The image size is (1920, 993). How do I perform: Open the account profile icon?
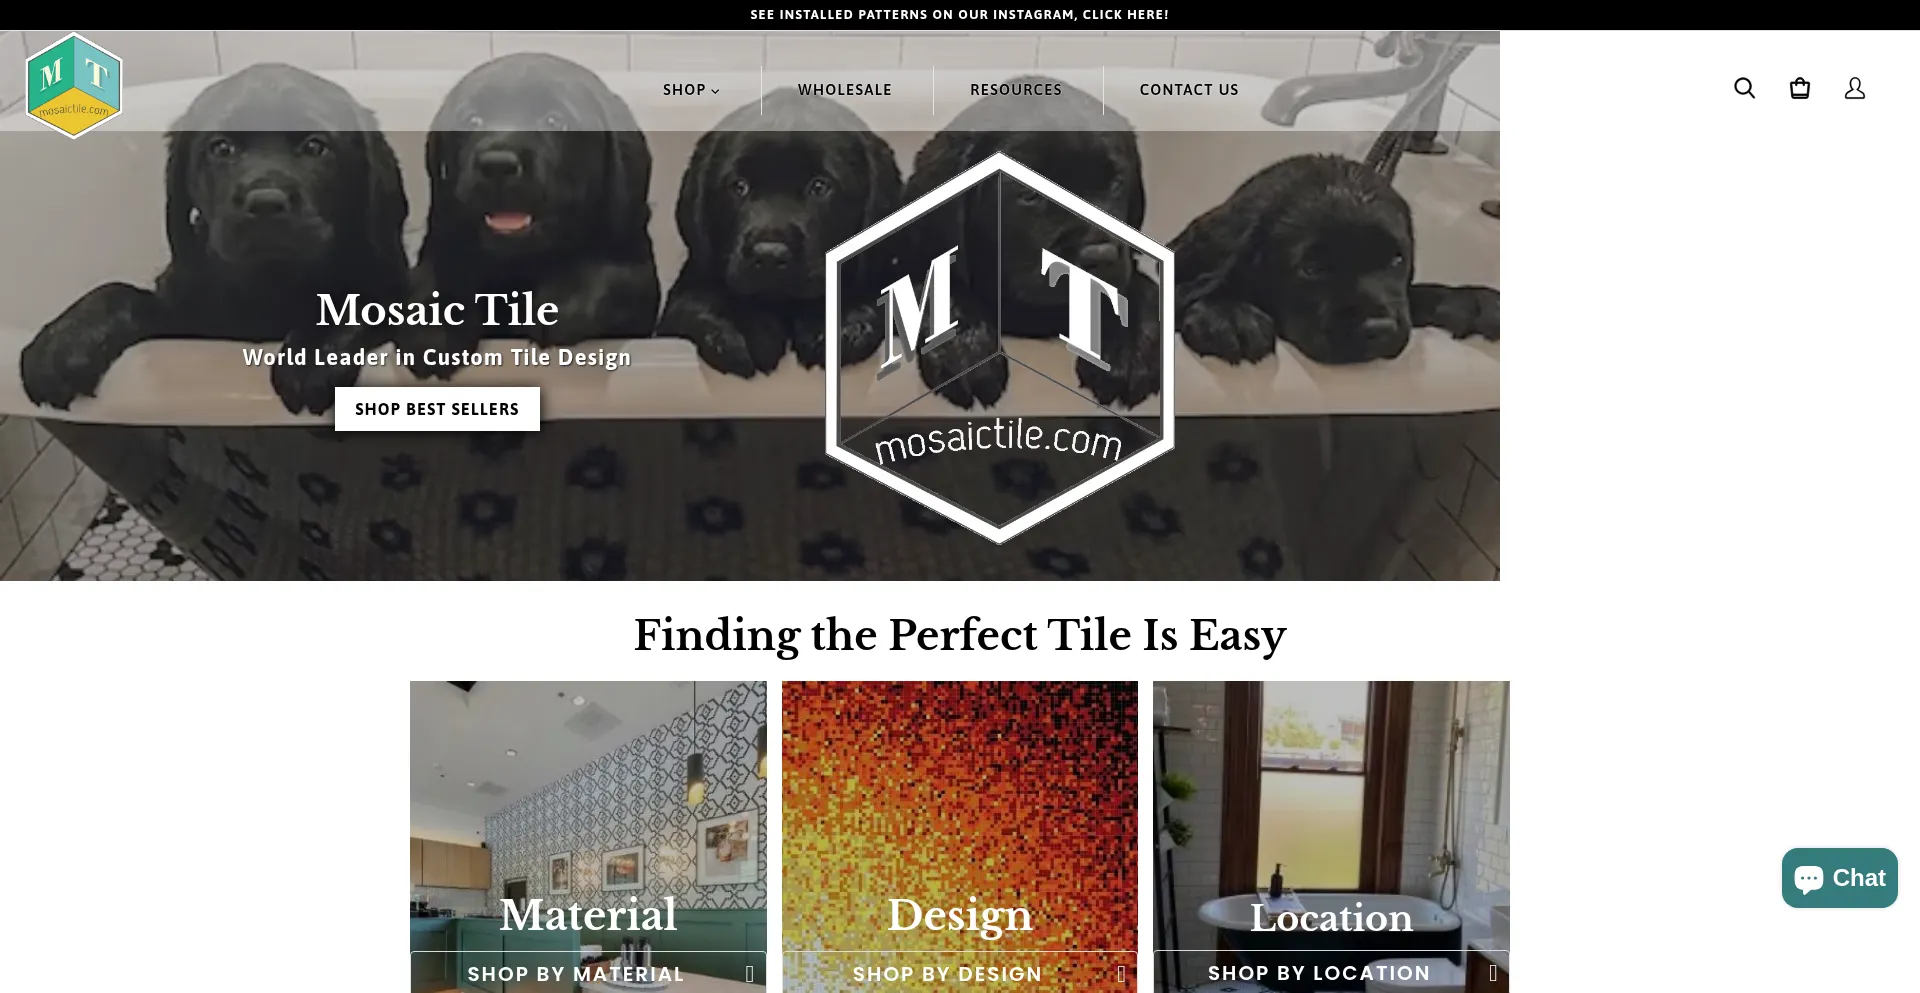[1854, 88]
